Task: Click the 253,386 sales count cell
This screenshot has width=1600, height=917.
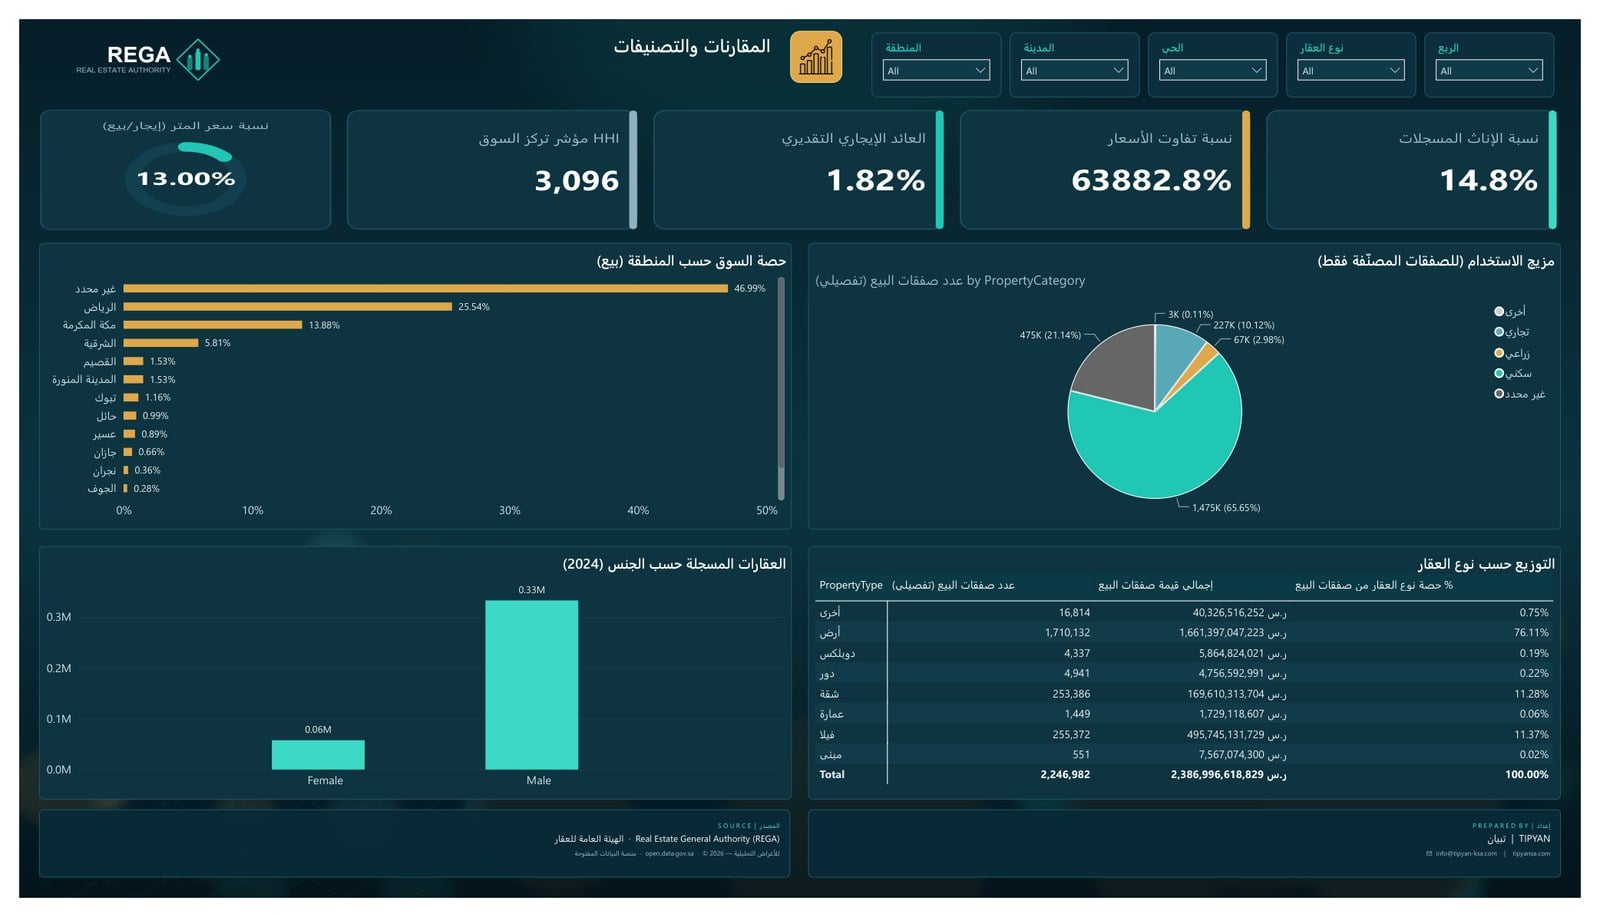Action: 1071,694
